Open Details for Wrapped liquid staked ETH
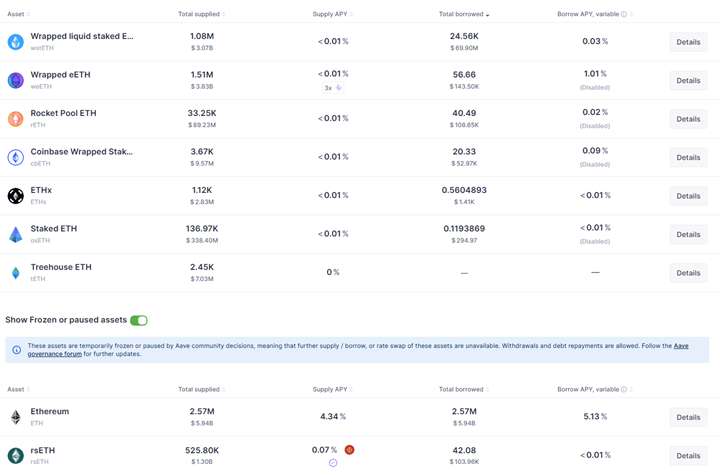Viewport: 720px width, 475px height. coord(688,42)
